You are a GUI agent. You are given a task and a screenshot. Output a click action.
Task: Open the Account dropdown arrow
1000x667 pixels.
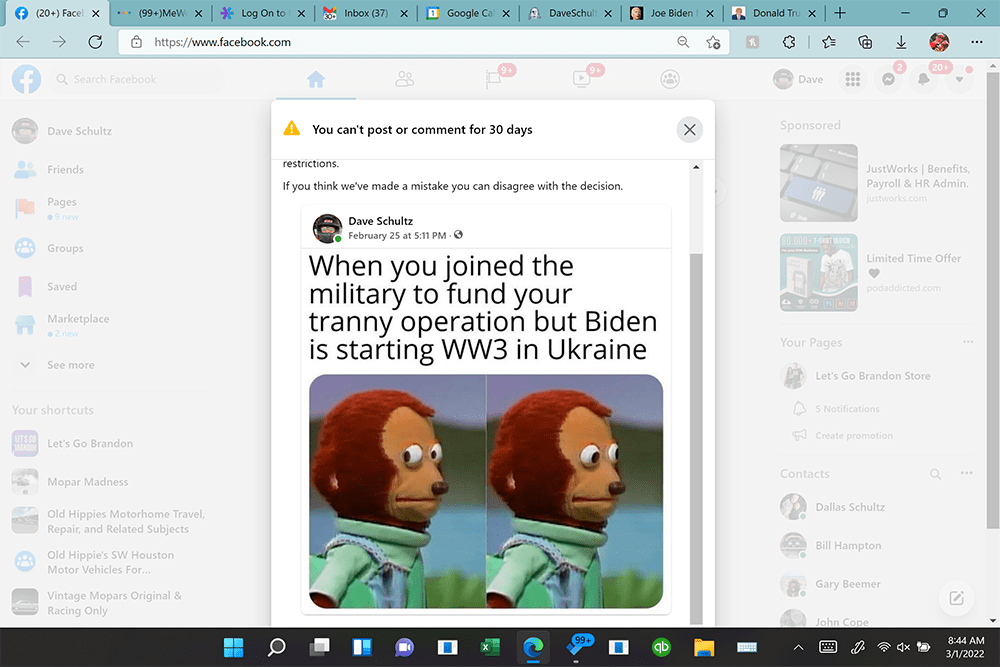(959, 79)
